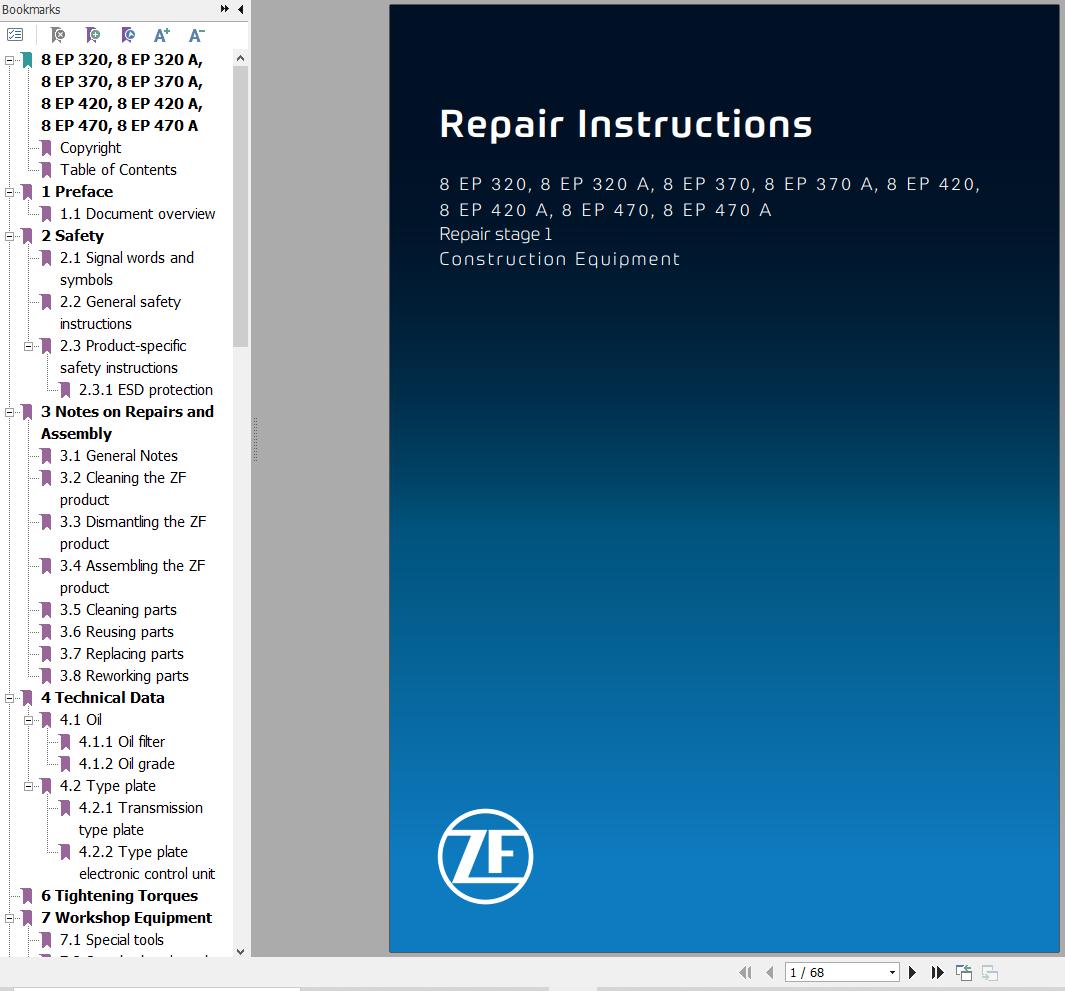Image resolution: width=1065 pixels, height=991 pixels.
Task: Open the Table of Contents bookmark
Action: coord(120,169)
